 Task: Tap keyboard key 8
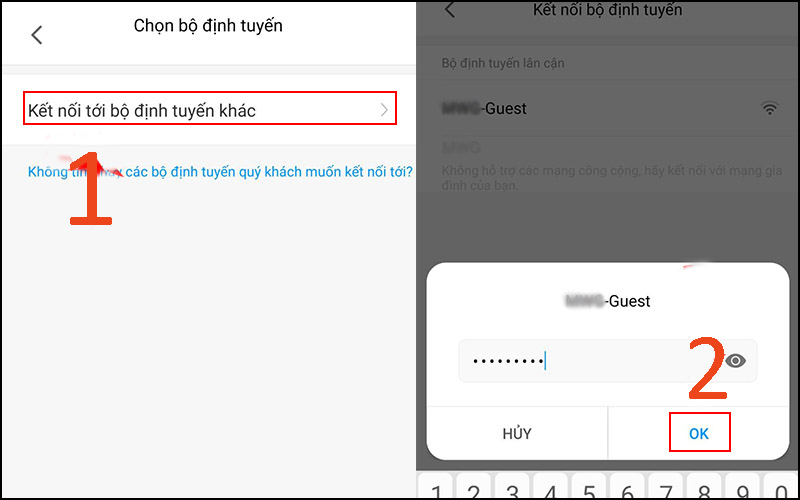pyautogui.click(x=704, y=488)
